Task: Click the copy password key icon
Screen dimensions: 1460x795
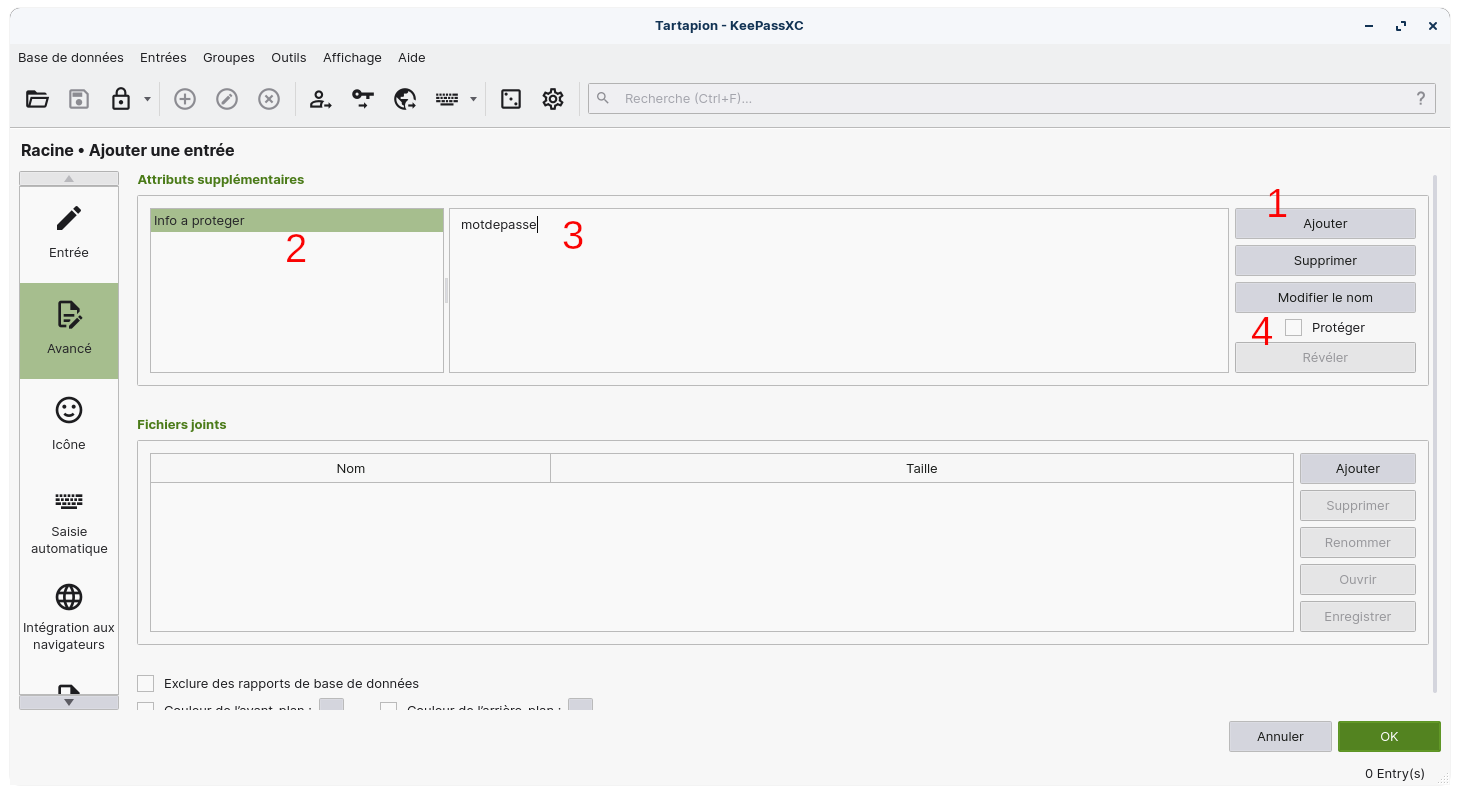Action: tap(362, 98)
